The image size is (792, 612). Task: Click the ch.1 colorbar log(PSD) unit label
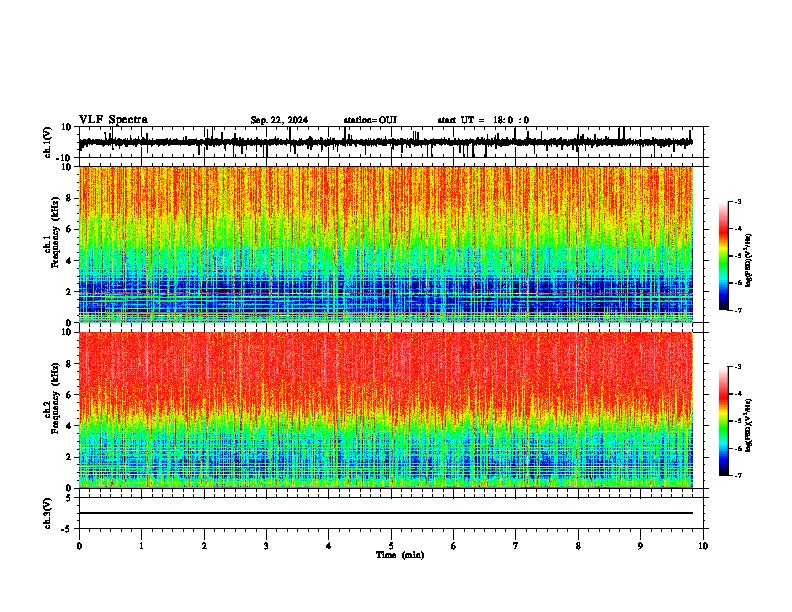(749, 261)
